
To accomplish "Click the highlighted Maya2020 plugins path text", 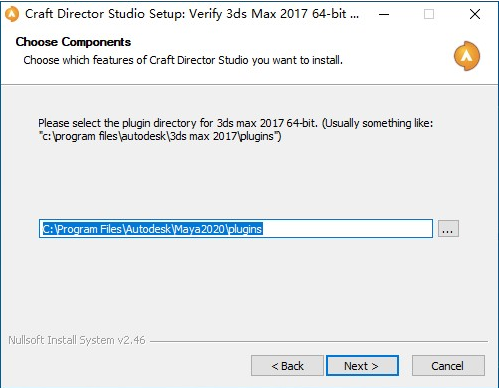I will [x=153, y=229].
